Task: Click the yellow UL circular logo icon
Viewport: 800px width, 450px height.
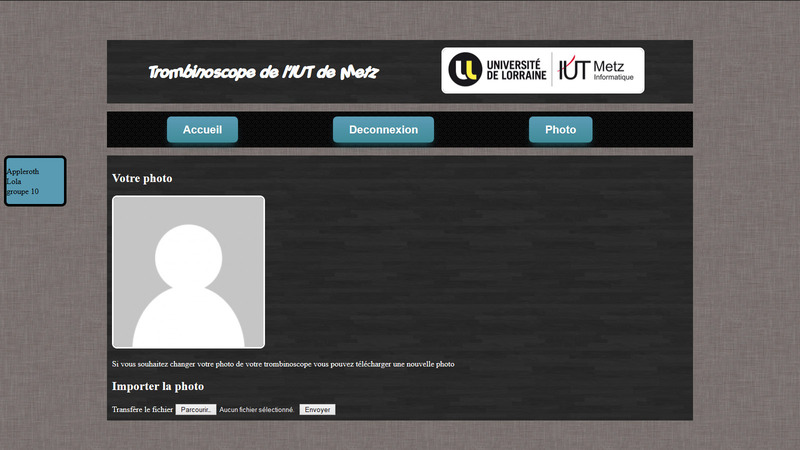Action: click(465, 69)
